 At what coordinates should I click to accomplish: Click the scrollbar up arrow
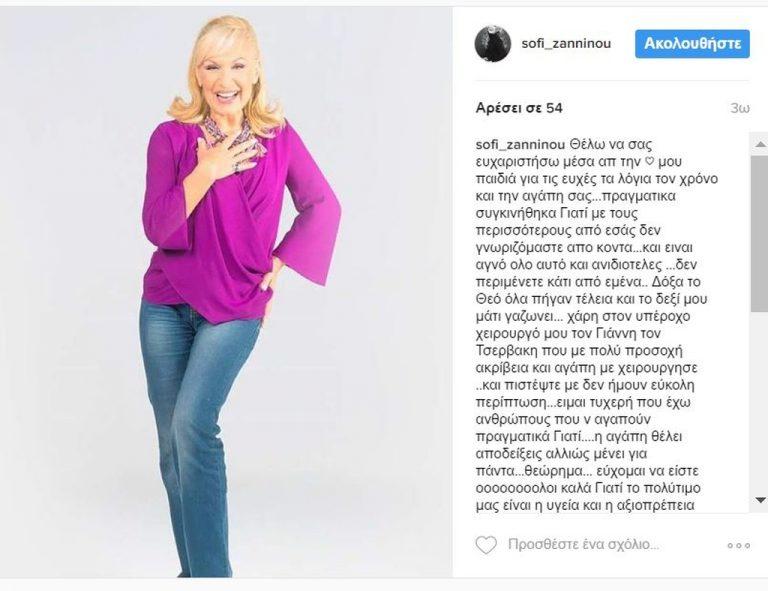760,144
